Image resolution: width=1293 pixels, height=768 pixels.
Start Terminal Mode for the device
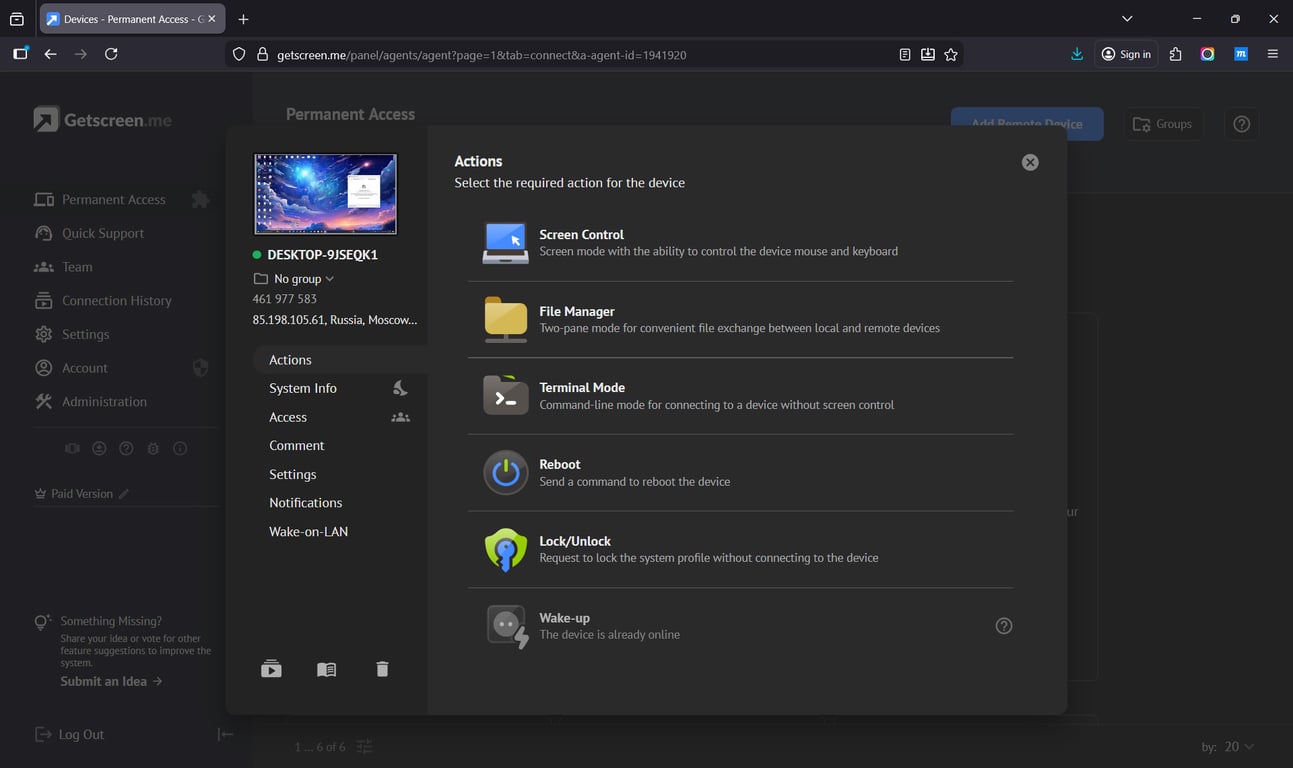(x=582, y=395)
